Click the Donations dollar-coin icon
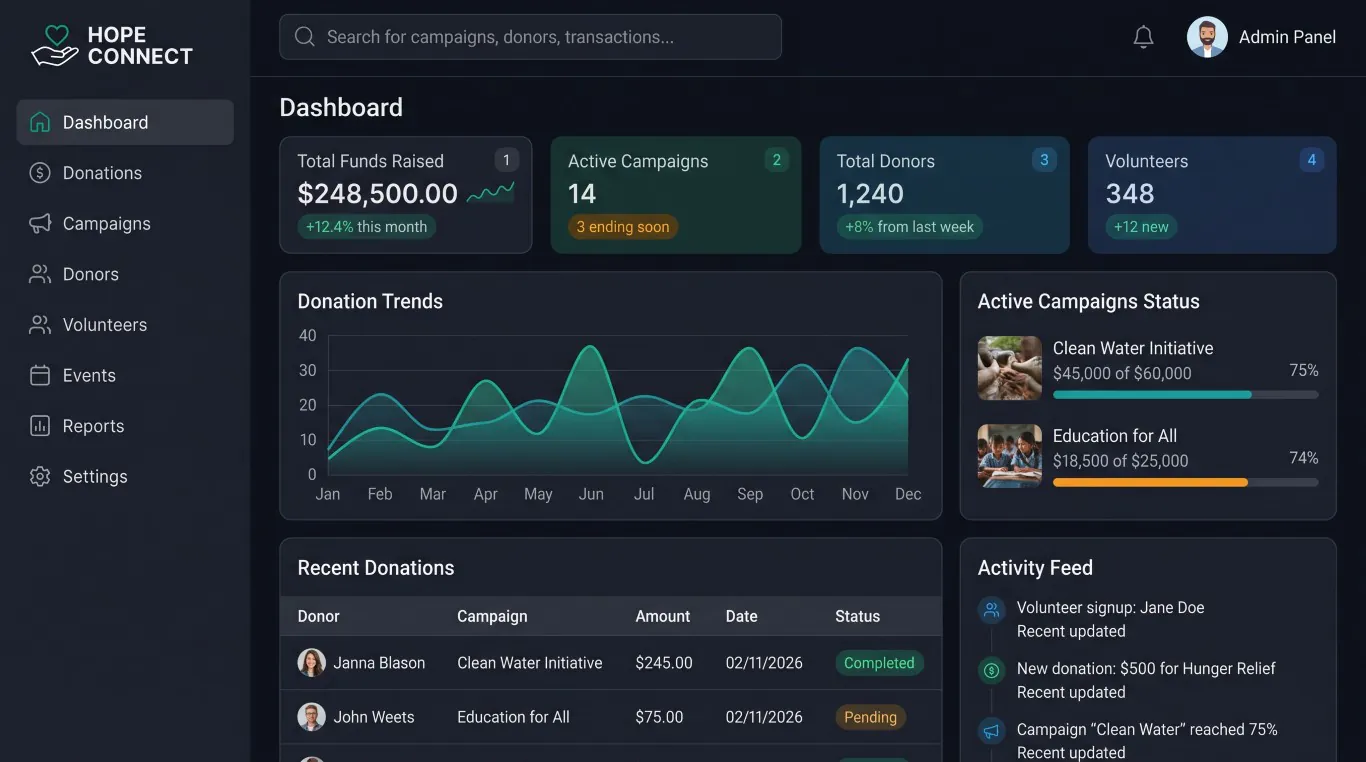Image resolution: width=1366 pixels, height=762 pixels. tap(40, 173)
